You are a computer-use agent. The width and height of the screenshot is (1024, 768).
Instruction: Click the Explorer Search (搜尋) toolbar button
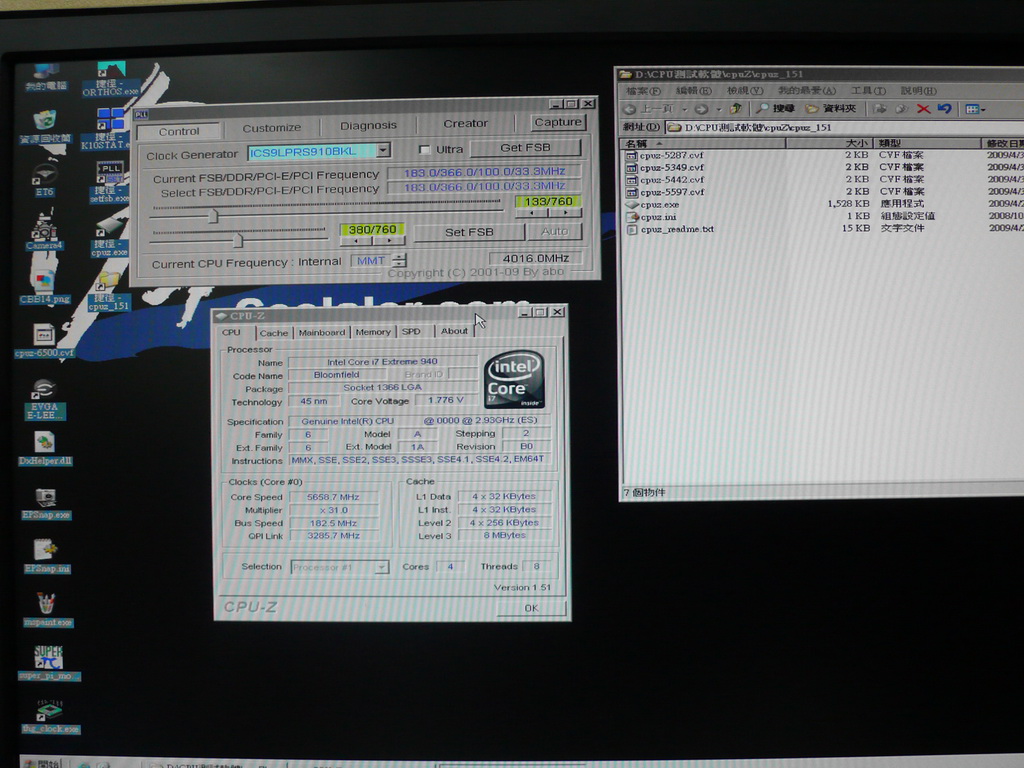coord(775,108)
